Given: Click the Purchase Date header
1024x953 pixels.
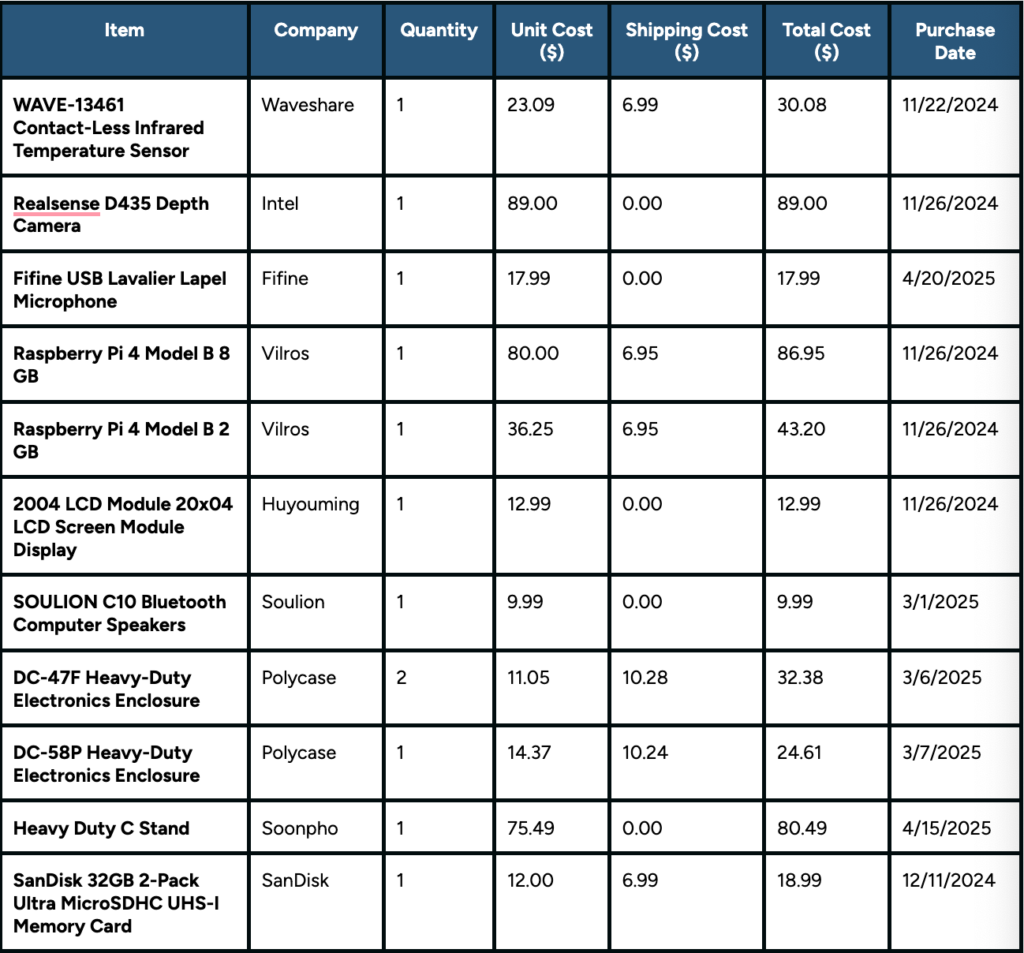Looking at the screenshot, I should pyautogui.click(x=955, y=40).
